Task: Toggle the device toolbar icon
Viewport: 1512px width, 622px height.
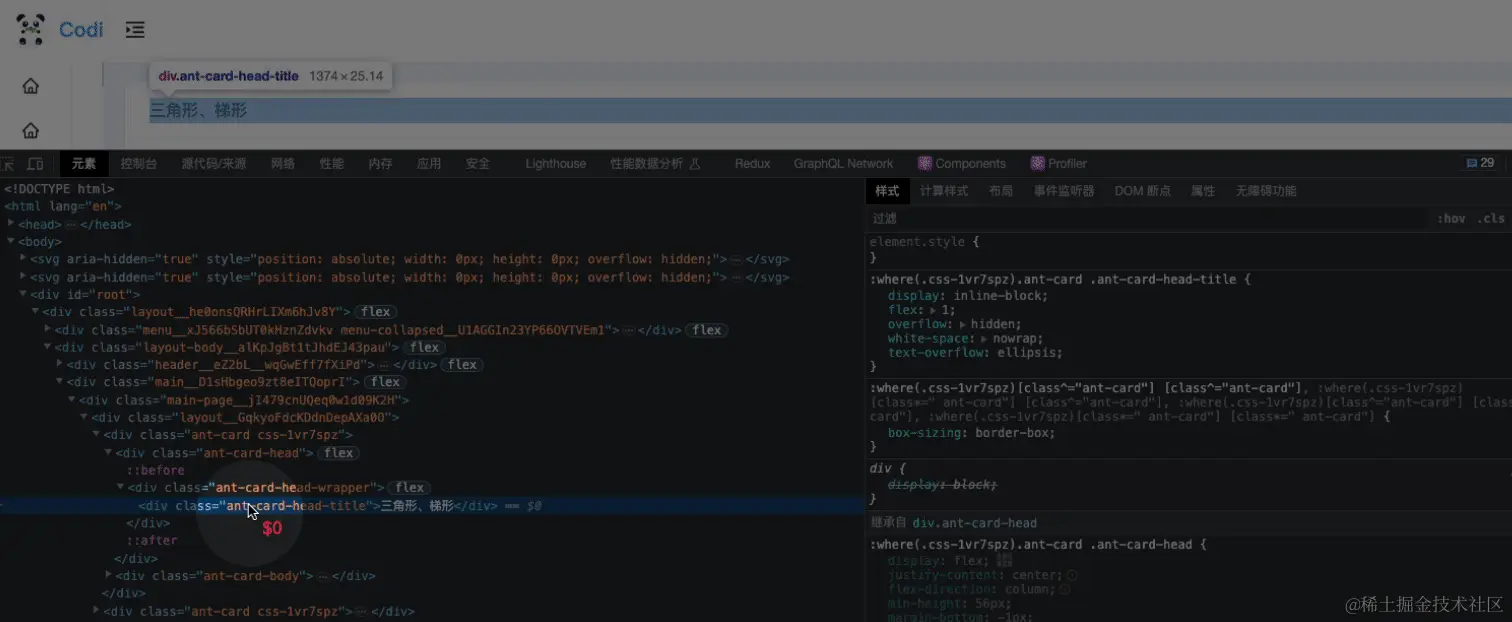Action: (x=35, y=163)
